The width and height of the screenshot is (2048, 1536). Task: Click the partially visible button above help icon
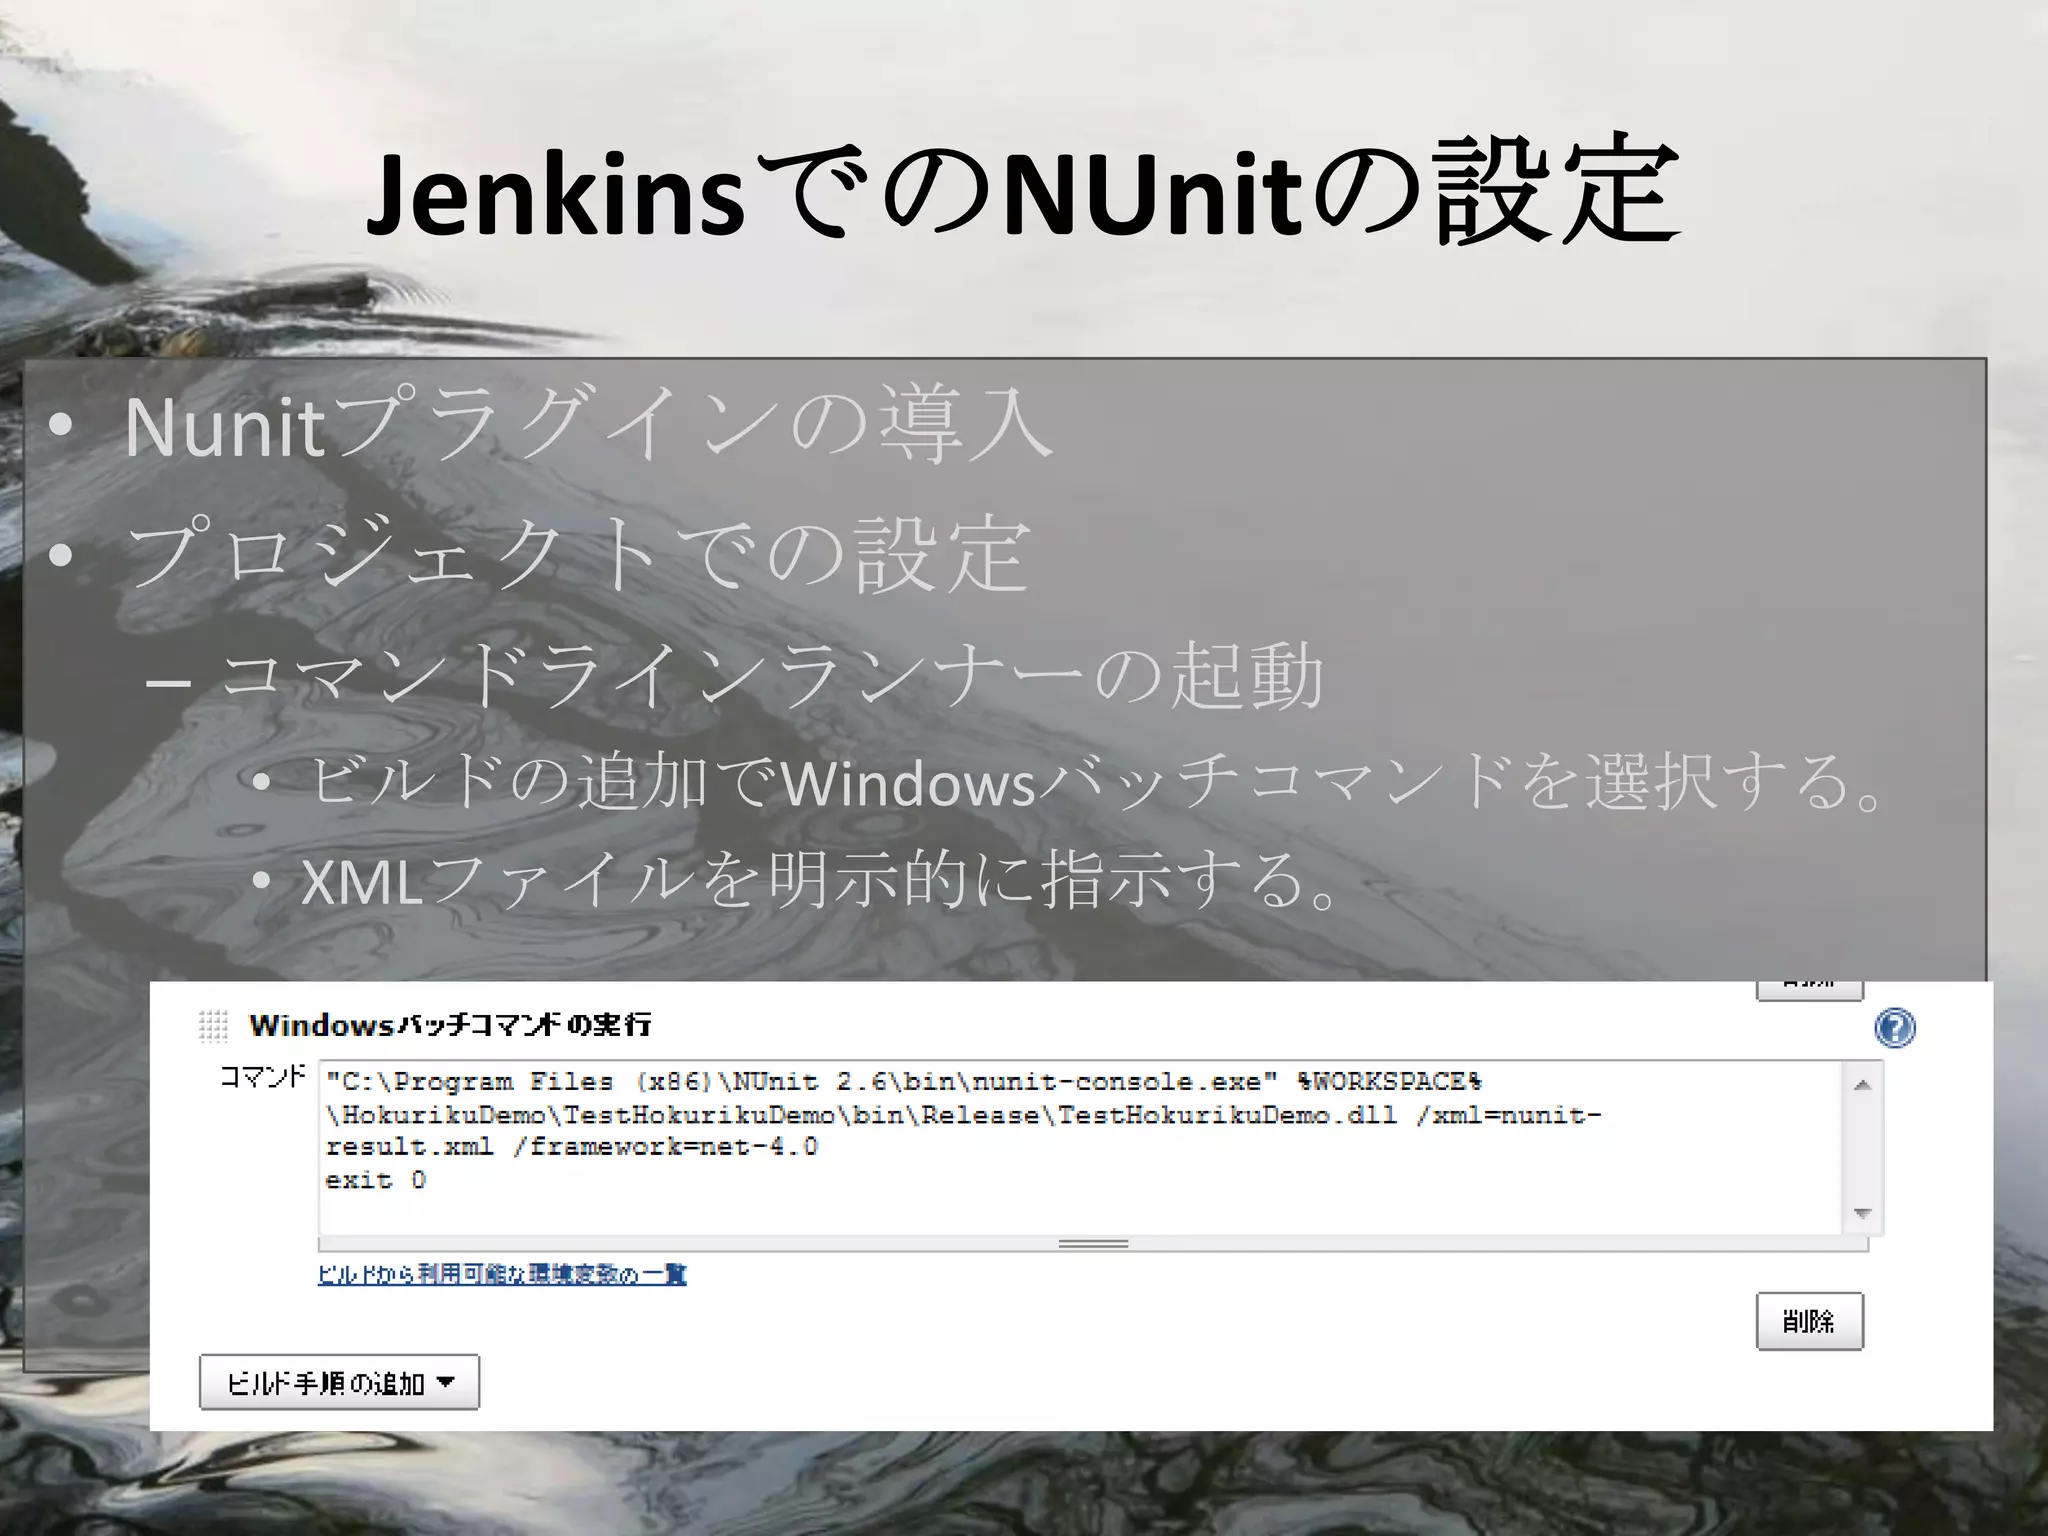tap(1810, 990)
